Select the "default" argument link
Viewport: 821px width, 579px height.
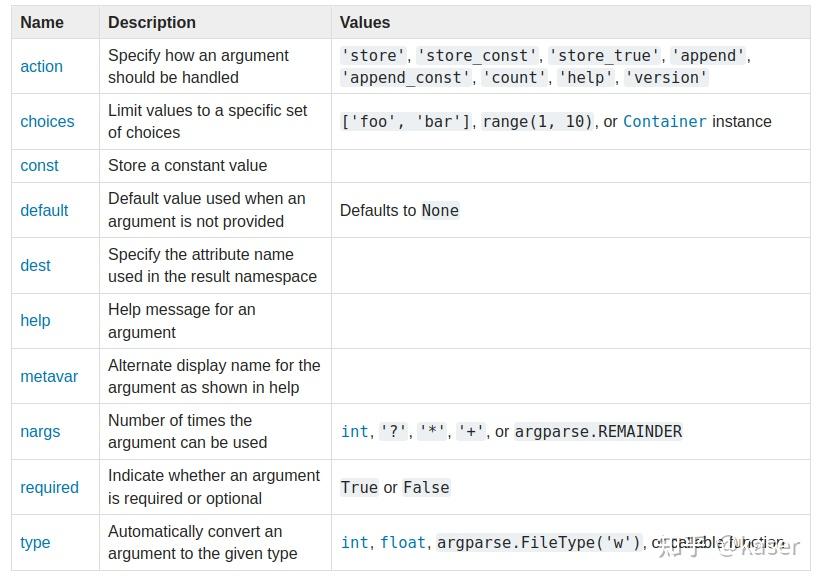click(44, 210)
